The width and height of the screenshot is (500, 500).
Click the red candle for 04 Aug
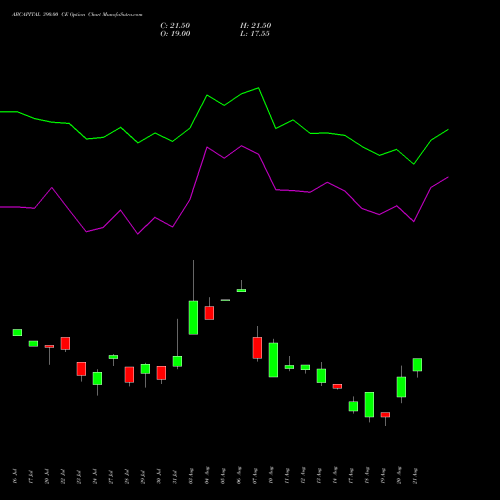[209, 313]
